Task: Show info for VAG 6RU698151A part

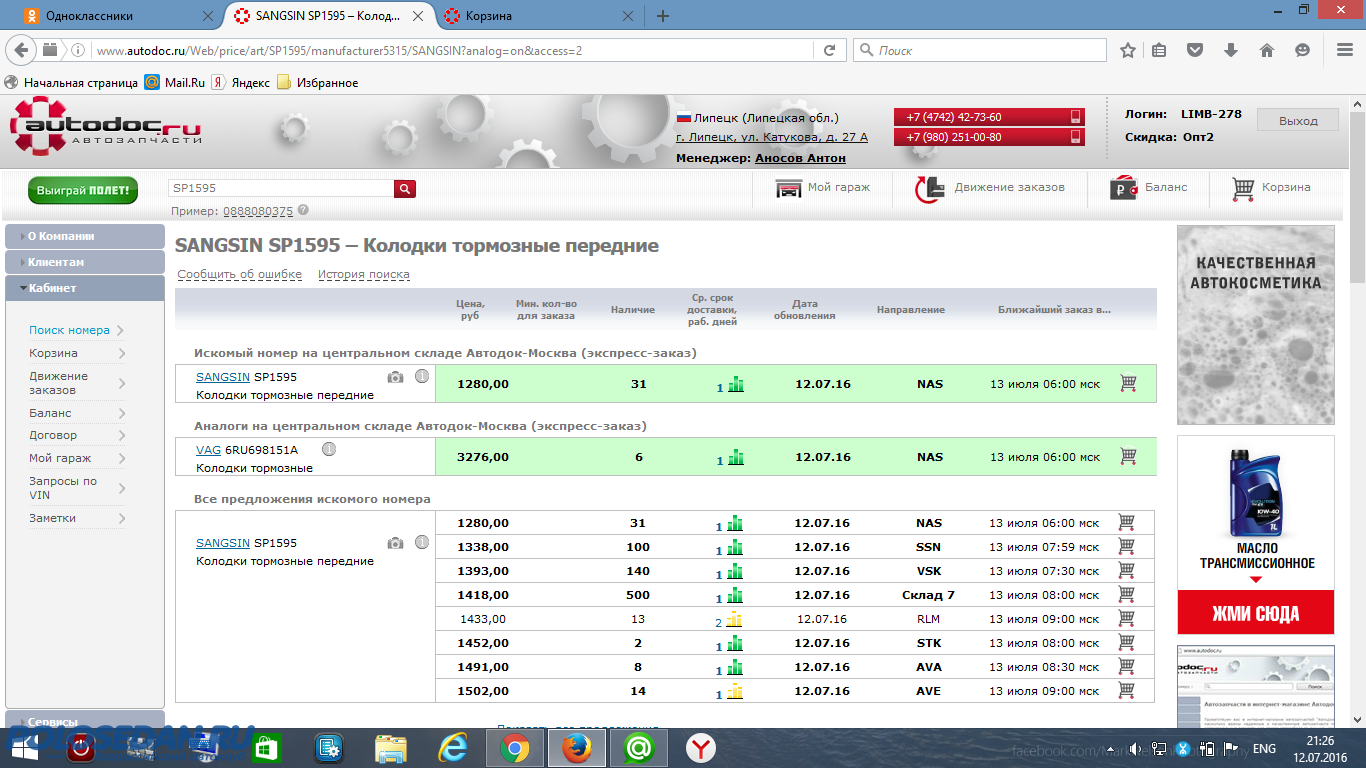Action: (x=328, y=449)
